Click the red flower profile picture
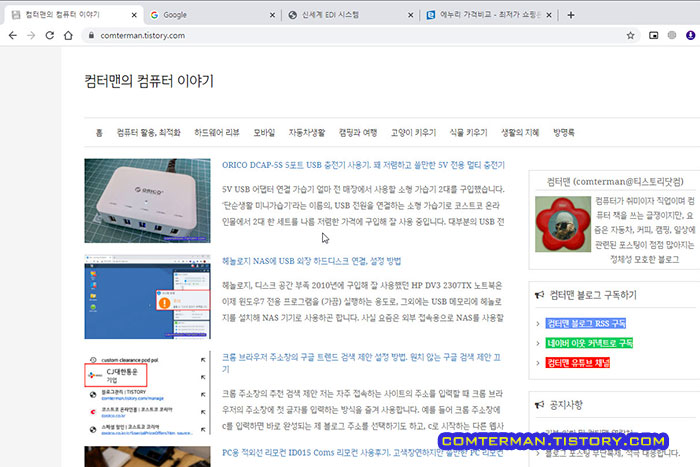This screenshot has height=467, width=700. (x=563, y=224)
